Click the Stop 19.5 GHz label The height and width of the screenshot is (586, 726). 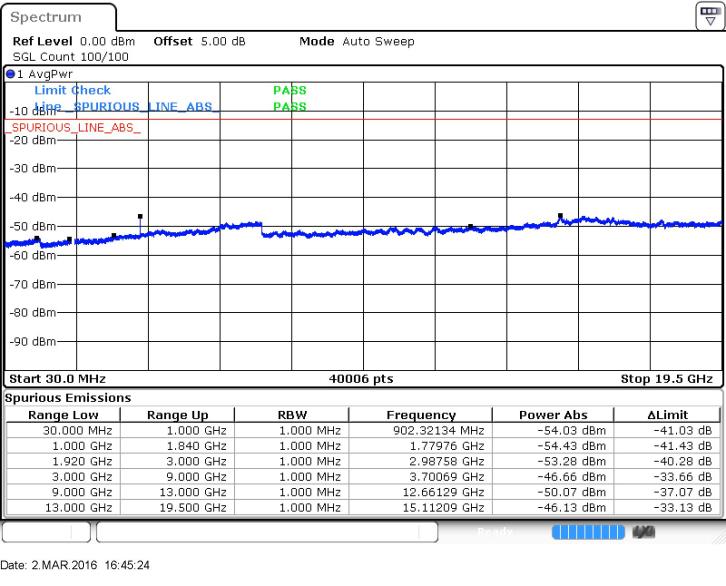pyautogui.click(x=667, y=379)
